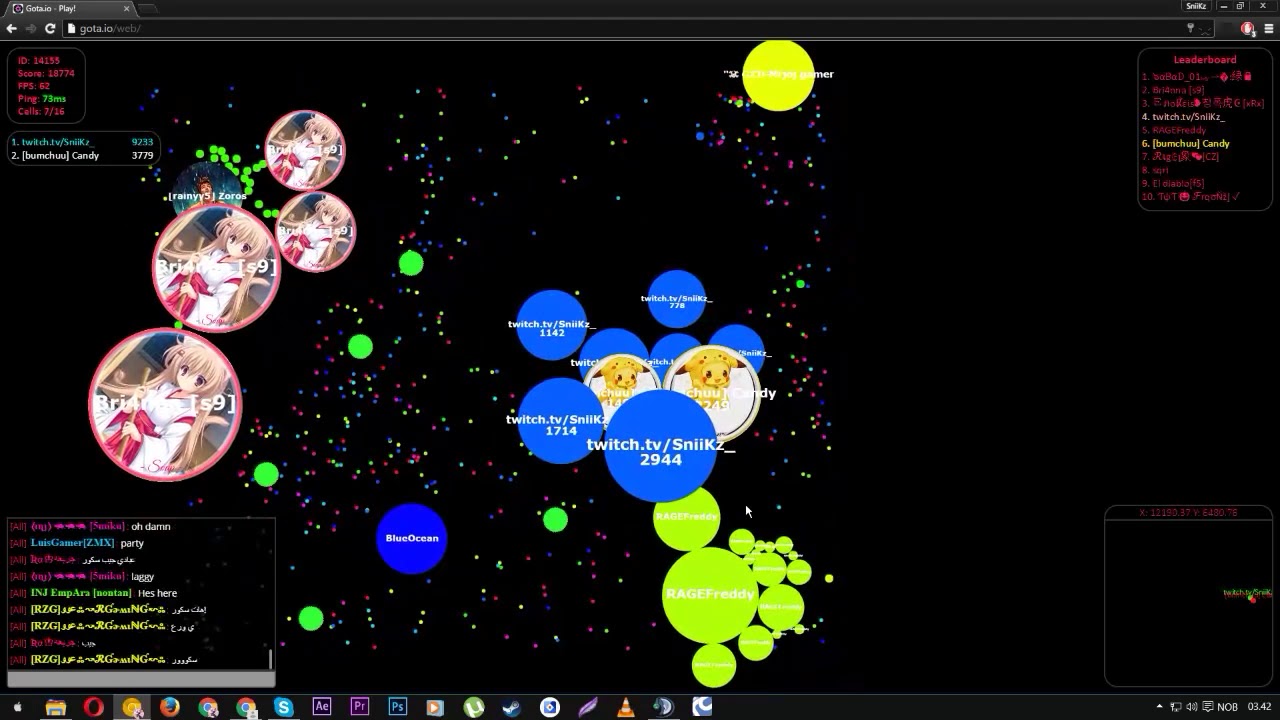Launch Opera from the taskbar
Image resolution: width=1280 pixels, height=720 pixels.
pyautogui.click(x=93, y=707)
